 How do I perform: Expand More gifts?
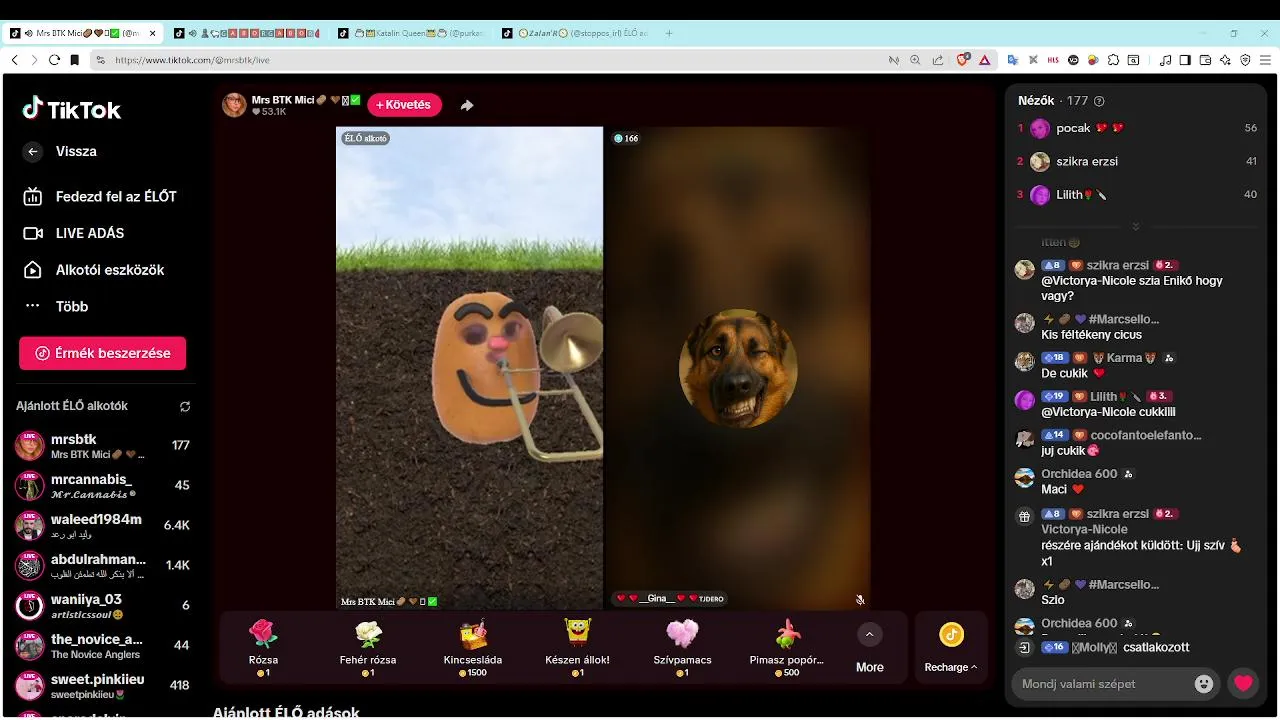869,648
